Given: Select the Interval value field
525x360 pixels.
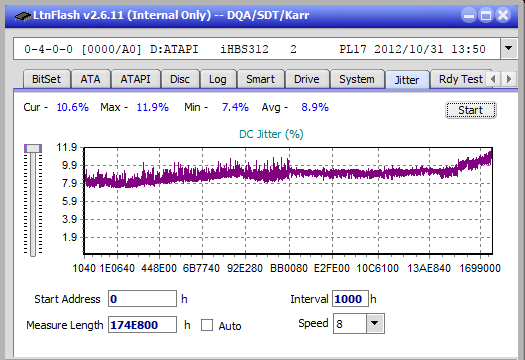Looking at the screenshot, I should (350, 299).
